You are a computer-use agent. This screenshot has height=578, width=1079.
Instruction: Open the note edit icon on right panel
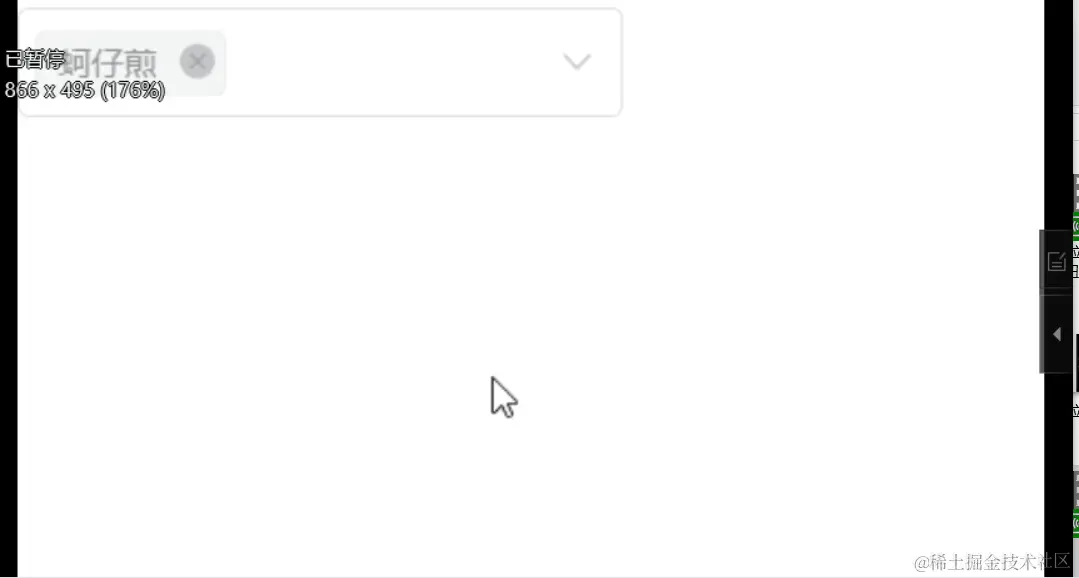click(1056, 262)
